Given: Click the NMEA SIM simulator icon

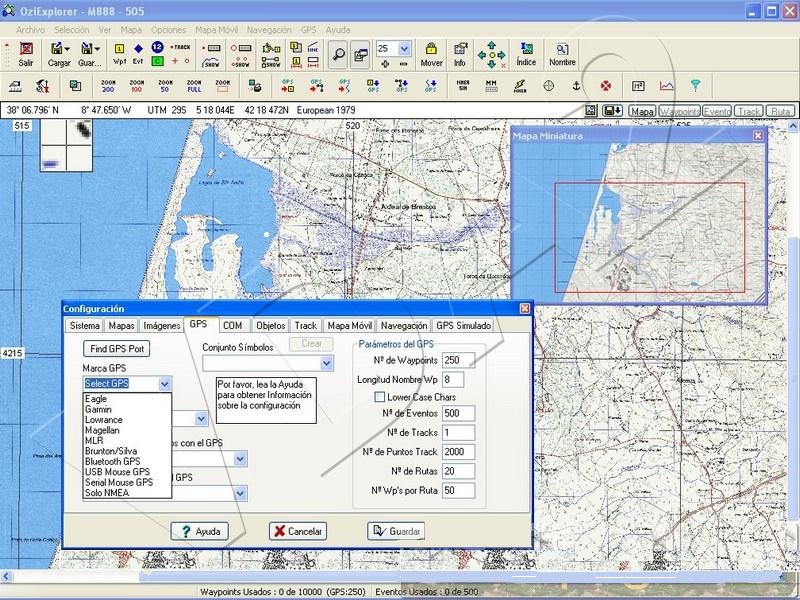Looking at the screenshot, I should [463, 86].
